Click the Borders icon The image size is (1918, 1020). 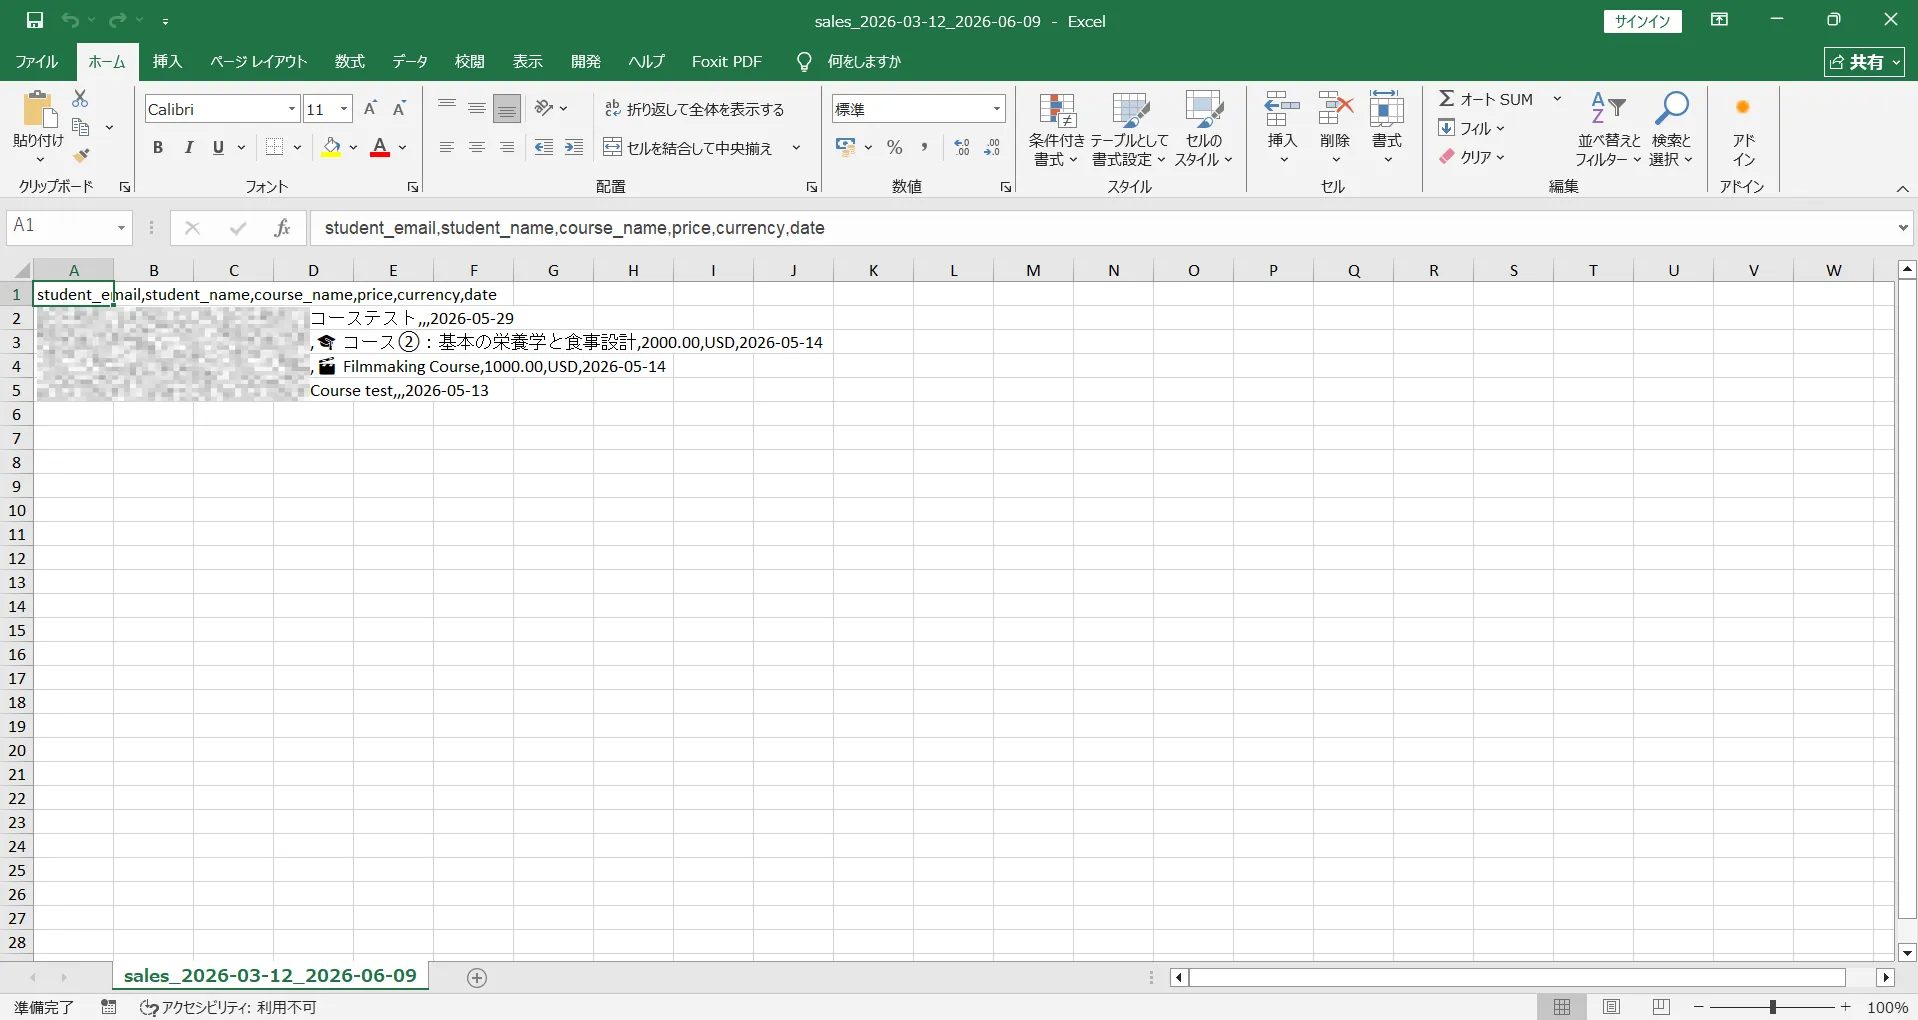275,148
